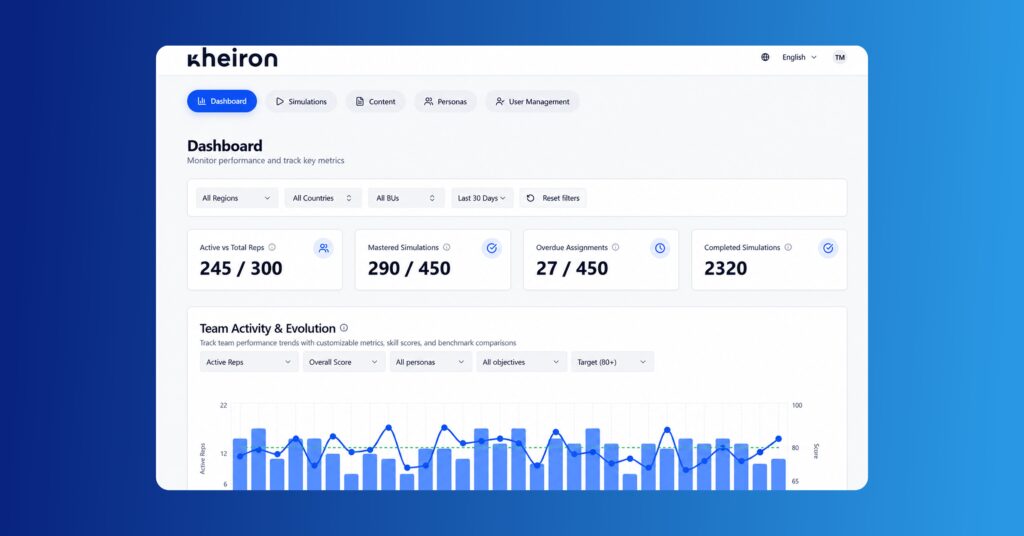
Task: Click the kheiron logo
Action: [232, 57]
